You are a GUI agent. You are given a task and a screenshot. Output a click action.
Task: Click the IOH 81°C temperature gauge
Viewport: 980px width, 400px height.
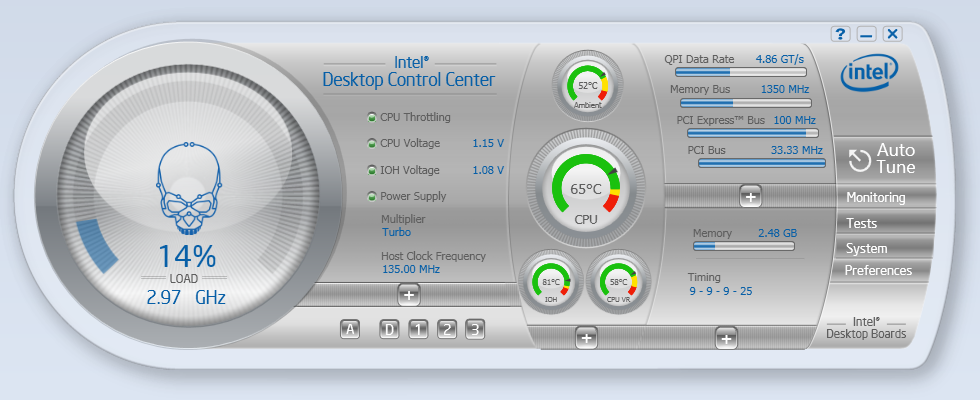click(x=551, y=282)
